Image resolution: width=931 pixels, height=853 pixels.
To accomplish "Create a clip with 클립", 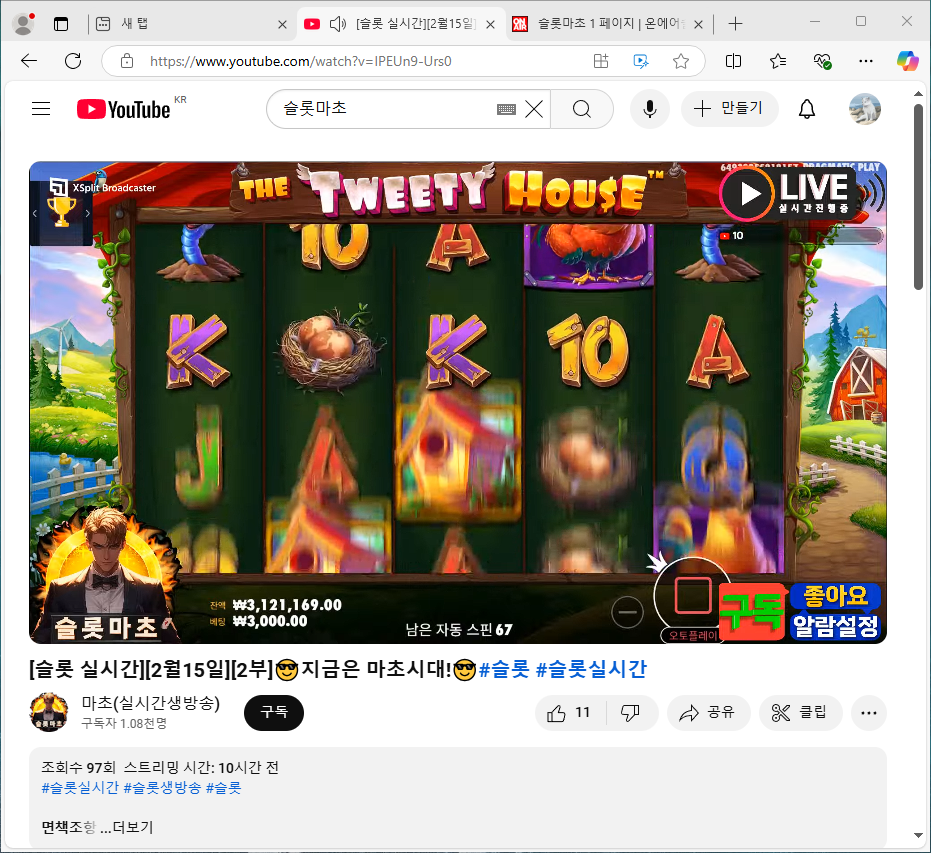I will (800, 713).
